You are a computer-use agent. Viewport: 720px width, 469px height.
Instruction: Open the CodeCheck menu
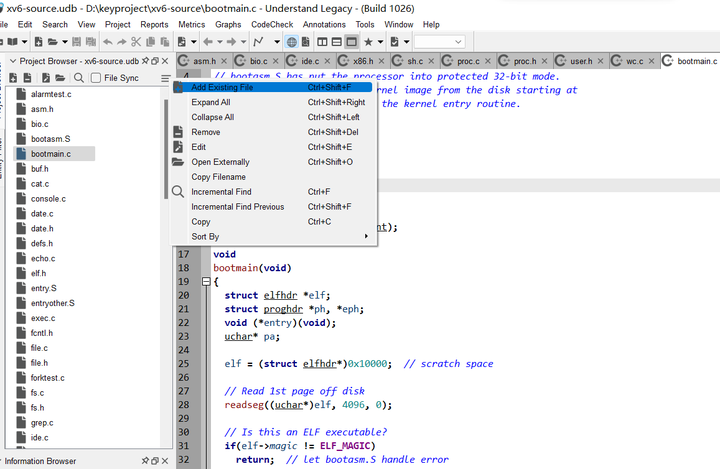(272, 24)
